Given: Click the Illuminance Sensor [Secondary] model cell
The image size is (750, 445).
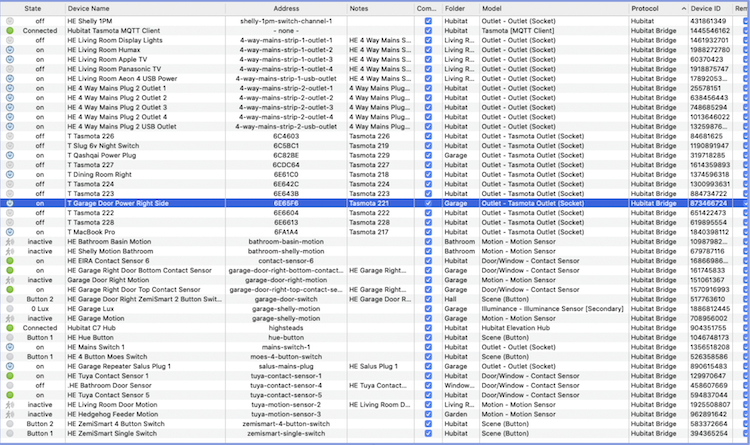Looking at the screenshot, I should coord(552,309).
